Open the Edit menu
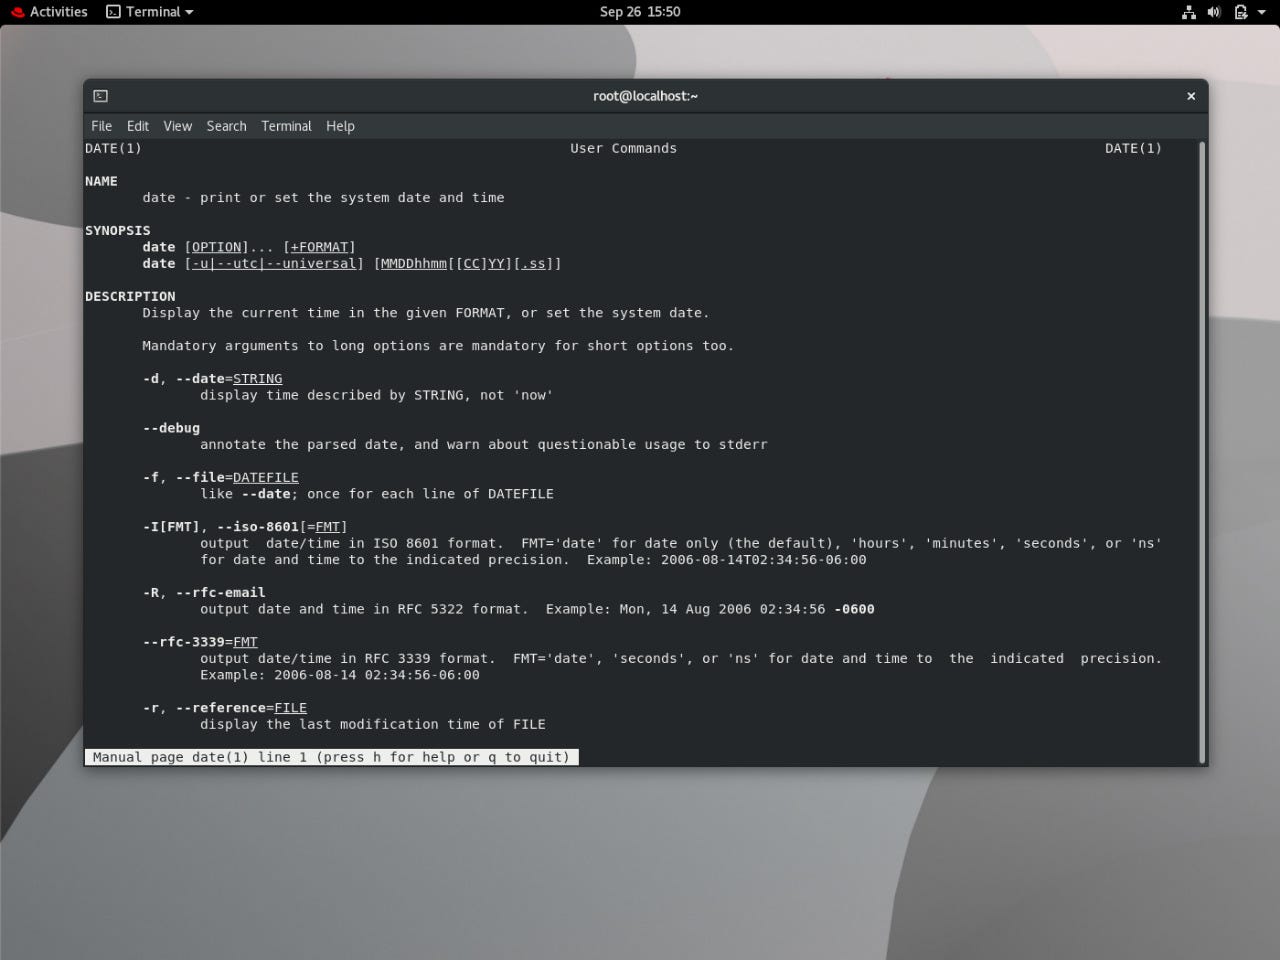 tap(138, 126)
